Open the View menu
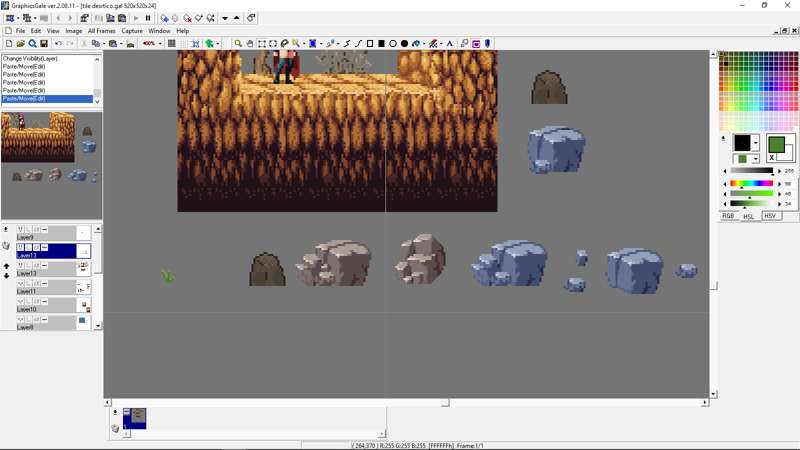800x450 pixels. click(53, 31)
